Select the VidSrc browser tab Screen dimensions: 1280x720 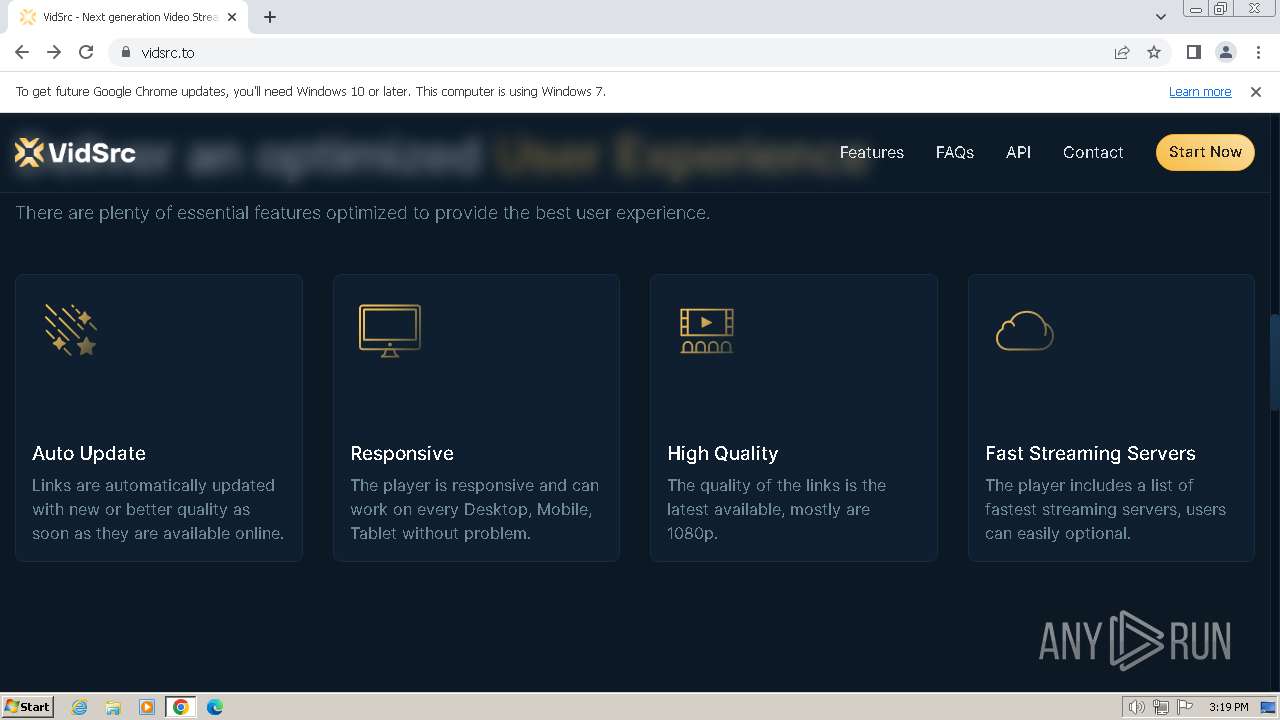click(128, 17)
